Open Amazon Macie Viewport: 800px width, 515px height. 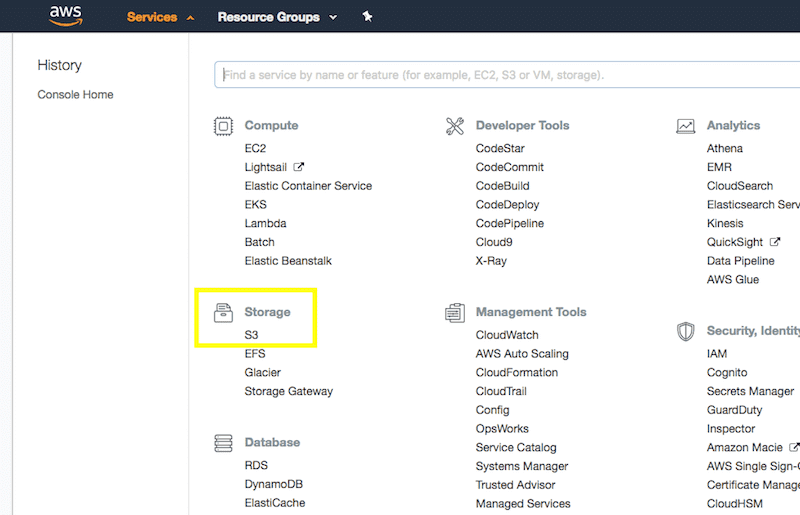[x=744, y=448]
